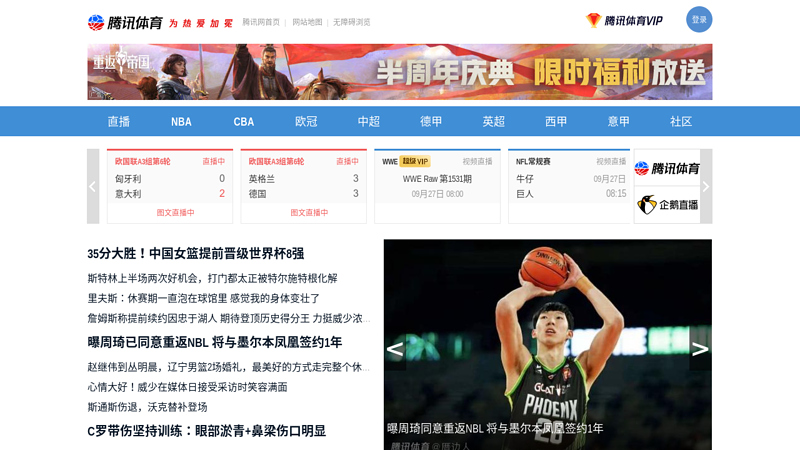Go to the 德甲 nav tab

click(431, 121)
